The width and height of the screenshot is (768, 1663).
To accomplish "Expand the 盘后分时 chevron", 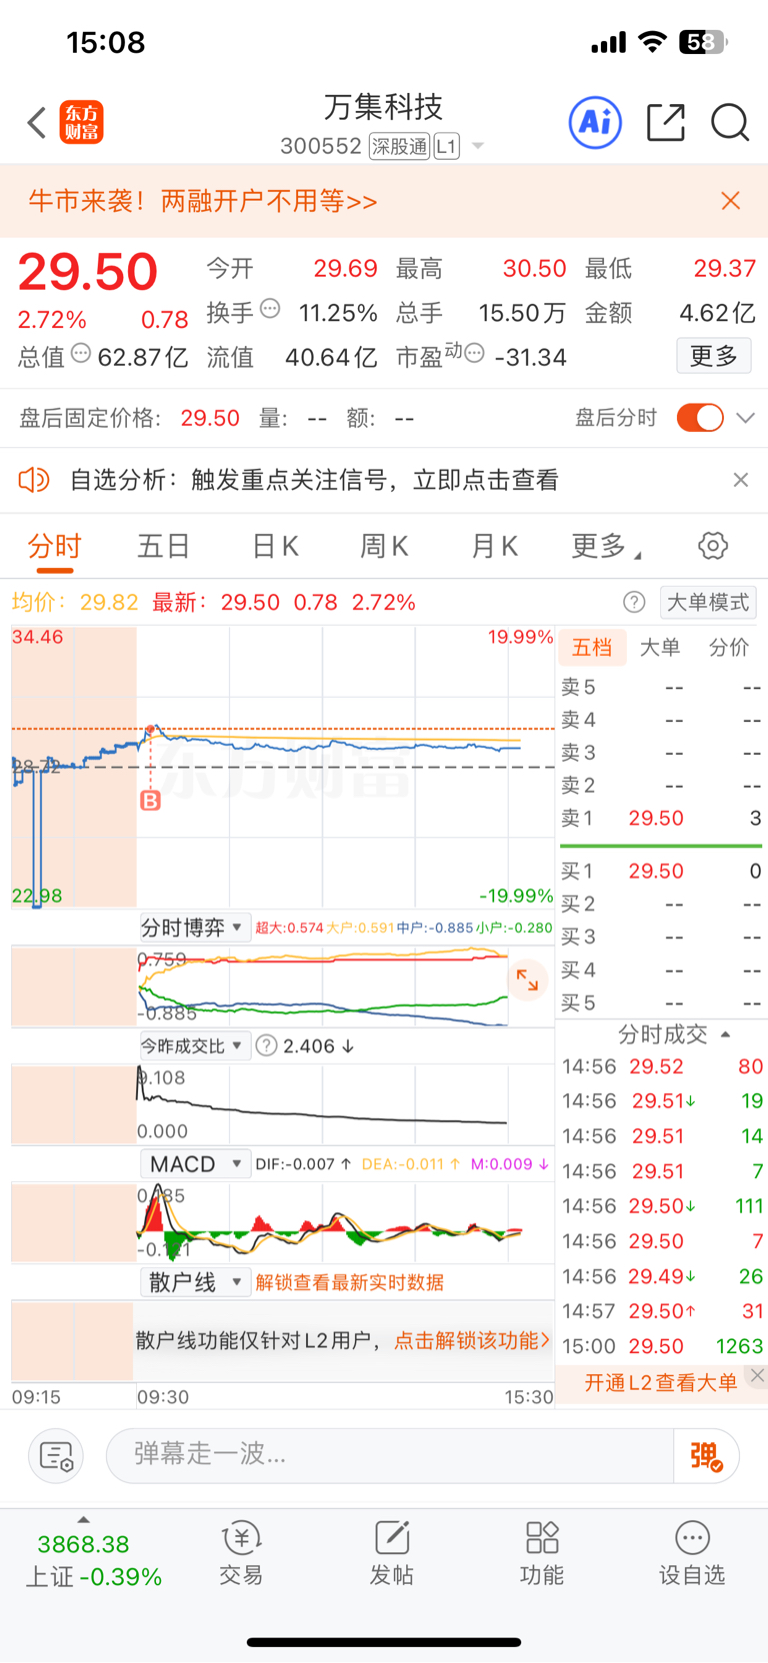I will [x=745, y=417].
